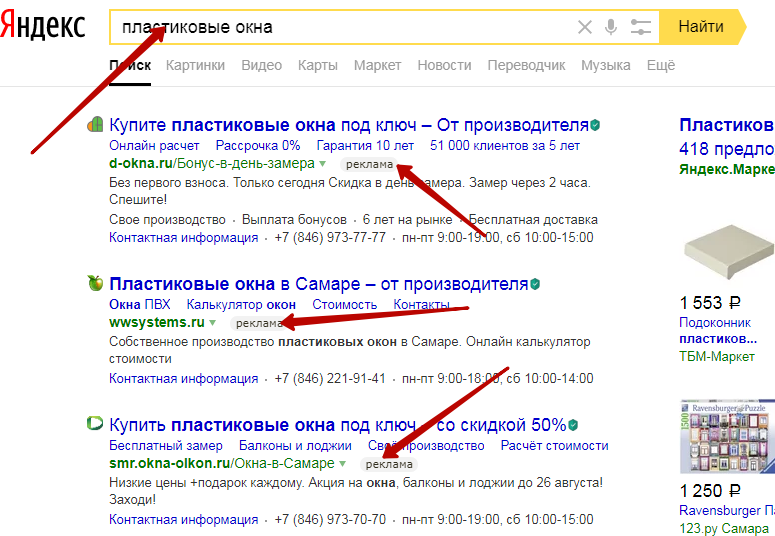775x536 pixels.
Task: Switch to the Новости tab
Action: tap(444, 65)
